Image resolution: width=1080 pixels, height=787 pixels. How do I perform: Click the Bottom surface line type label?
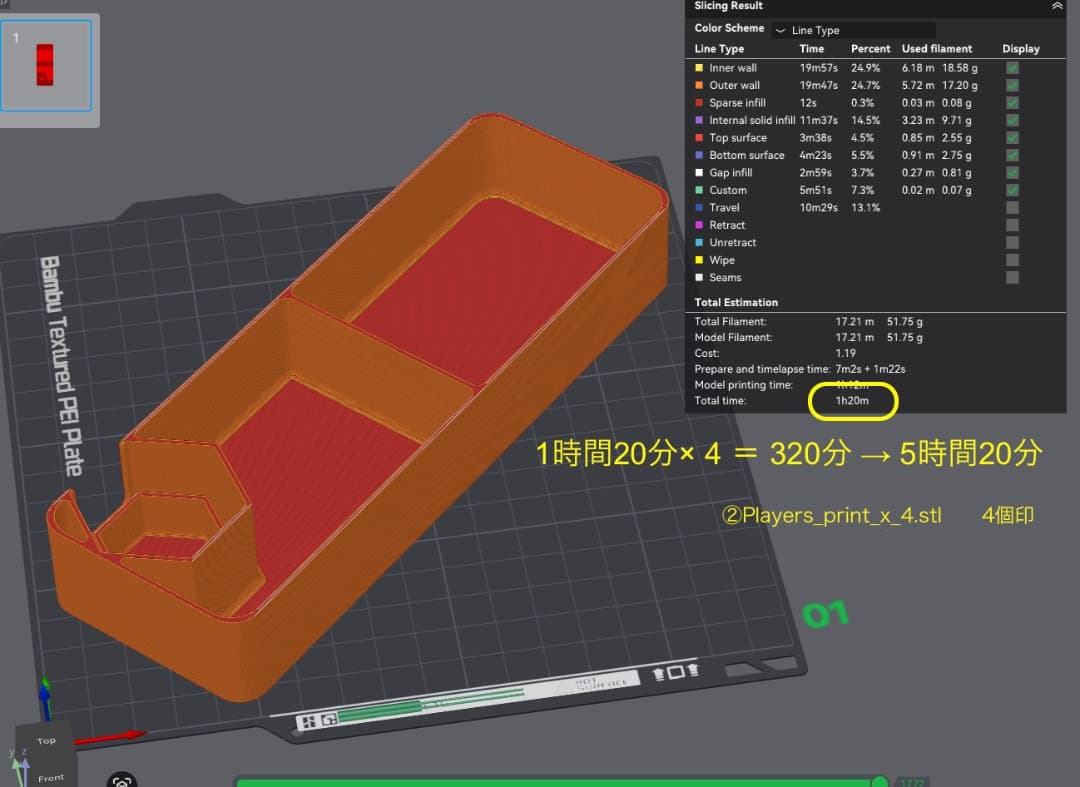(x=746, y=155)
